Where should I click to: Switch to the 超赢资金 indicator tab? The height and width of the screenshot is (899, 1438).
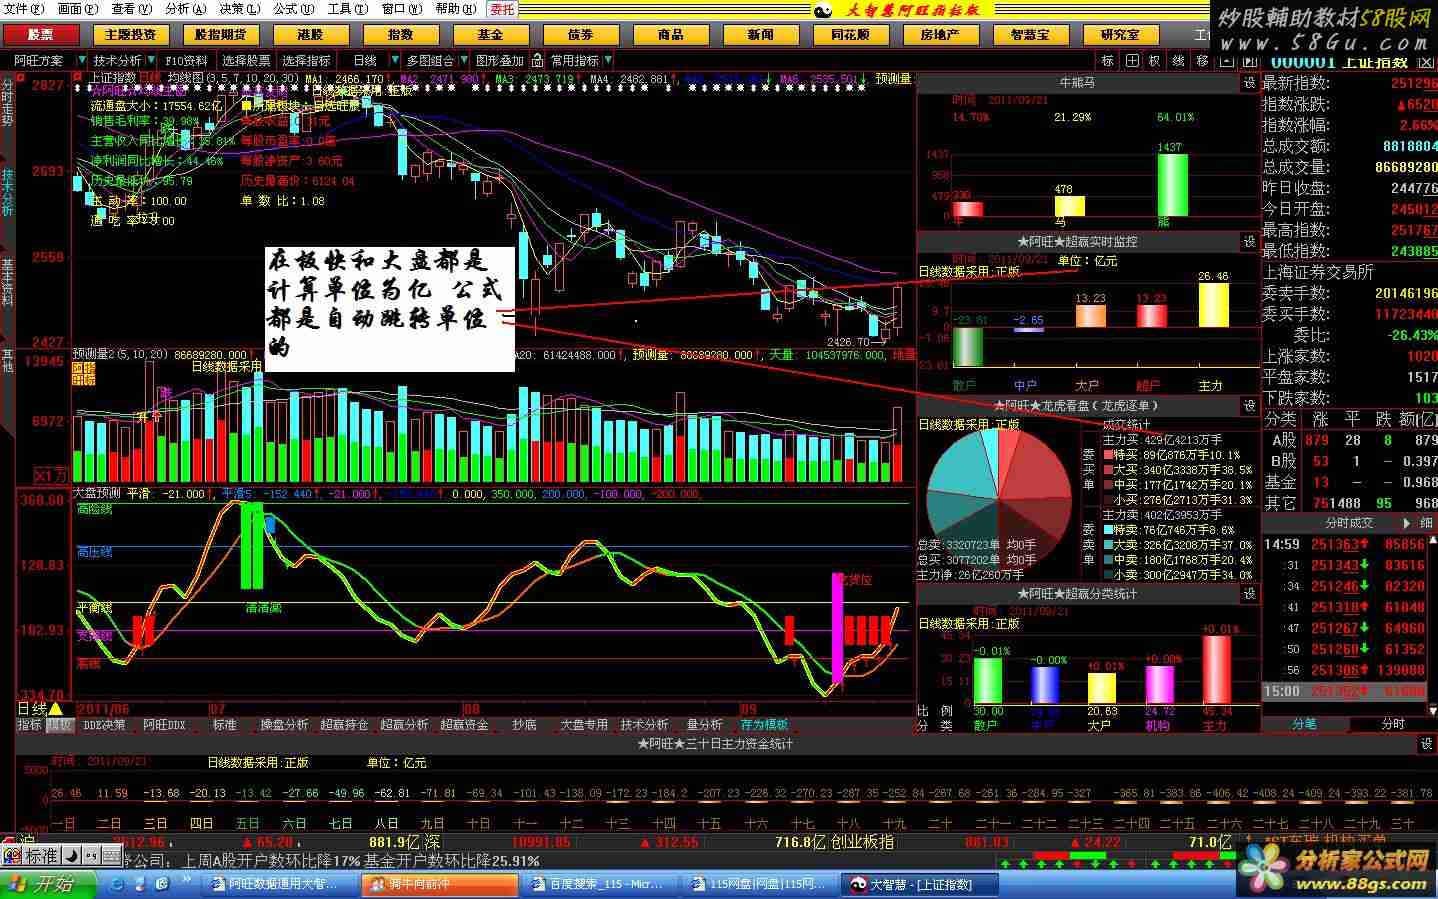tap(464, 724)
